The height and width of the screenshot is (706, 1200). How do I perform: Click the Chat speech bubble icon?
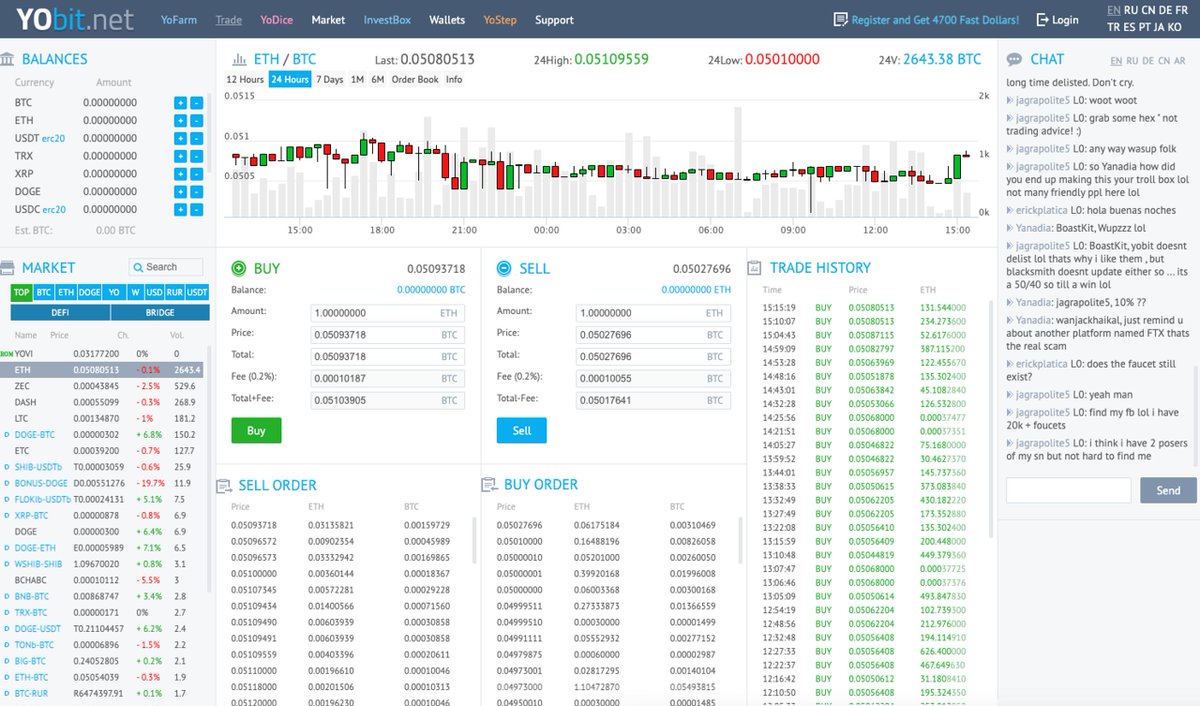point(1014,59)
